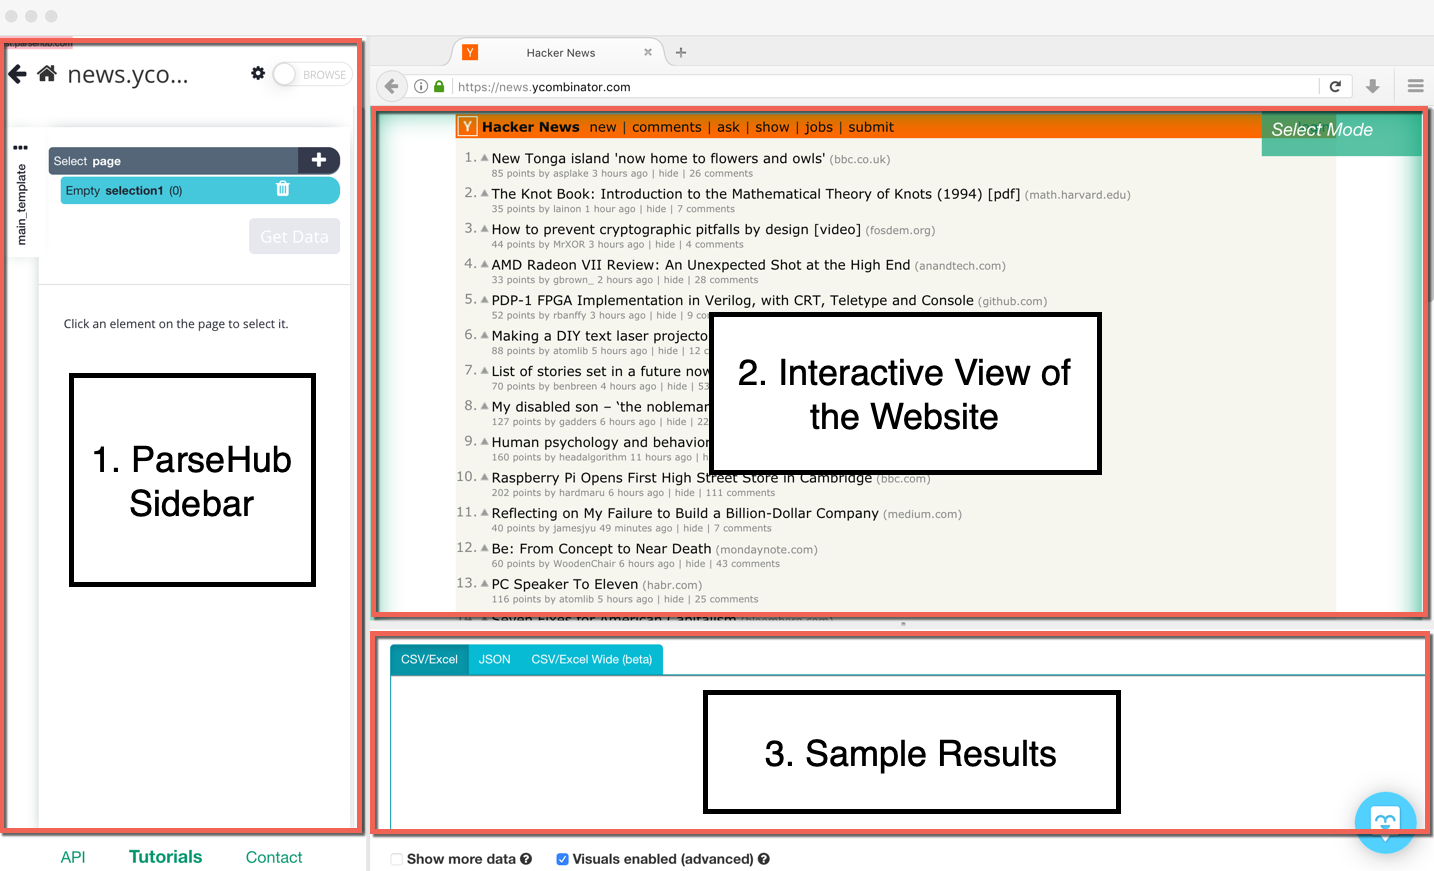
Task: Click the home icon in sidebar
Action: [x=47, y=74]
